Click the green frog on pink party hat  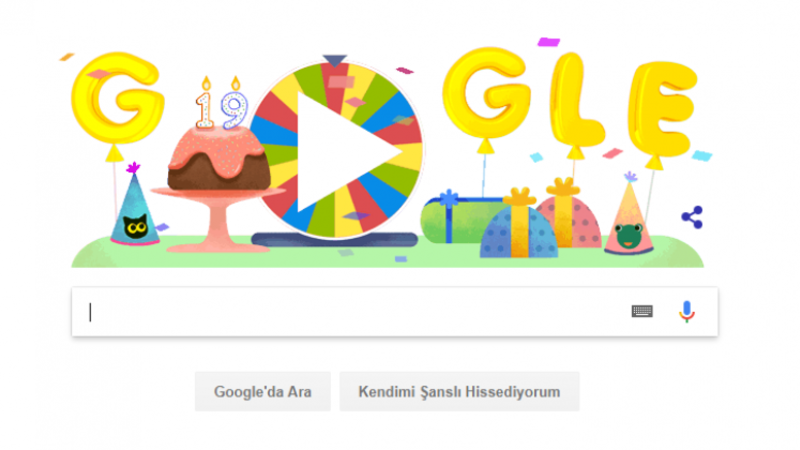point(629,235)
